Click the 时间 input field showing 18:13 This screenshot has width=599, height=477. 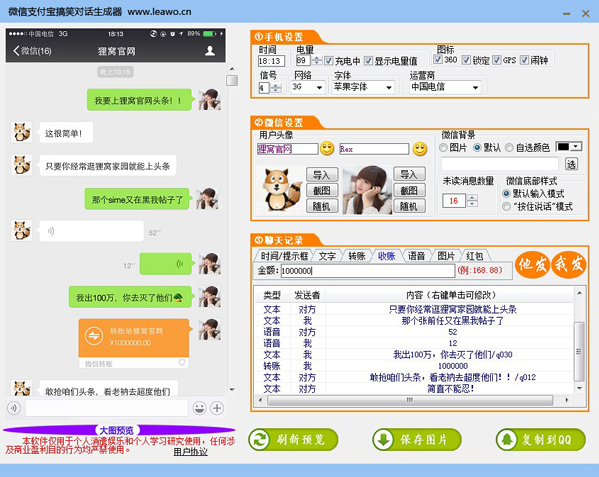[271, 61]
